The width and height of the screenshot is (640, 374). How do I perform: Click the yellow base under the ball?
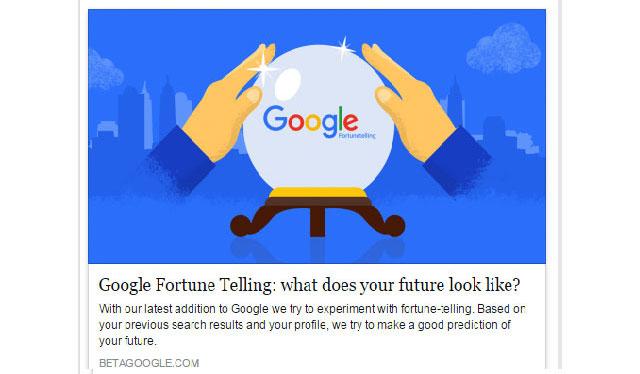pyautogui.click(x=318, y=193)
